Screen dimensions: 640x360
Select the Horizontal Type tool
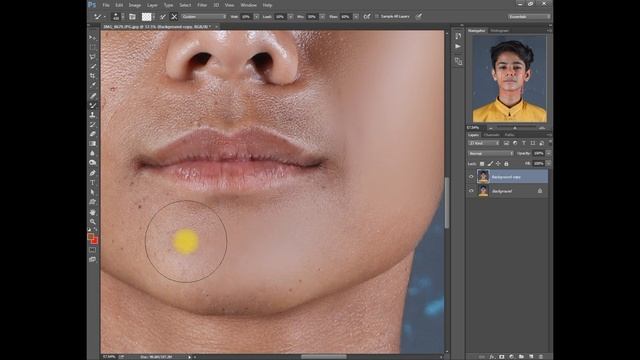point(93,182)
